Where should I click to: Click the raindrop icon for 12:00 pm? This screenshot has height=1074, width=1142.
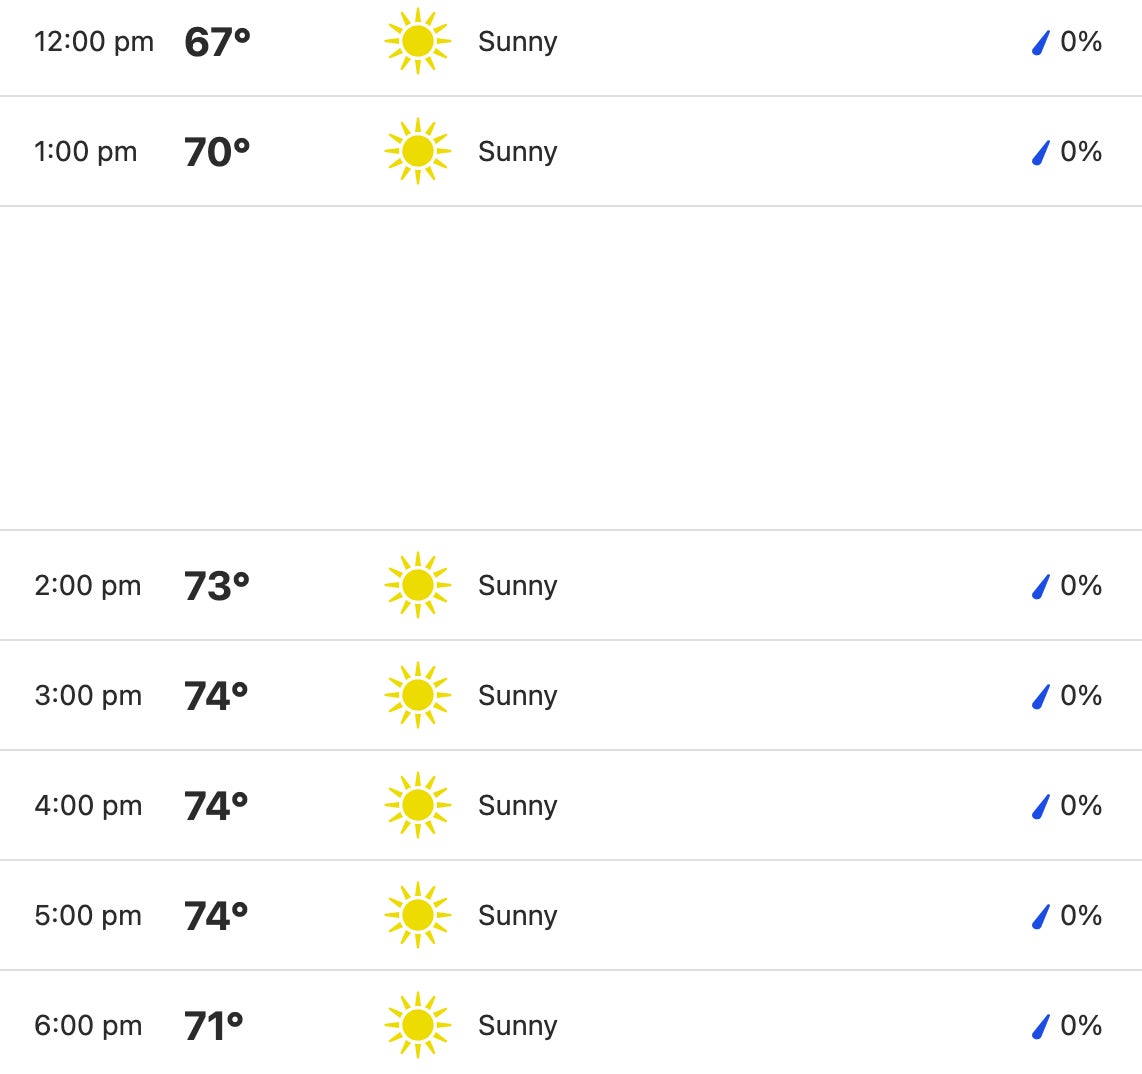point(1041,43)
